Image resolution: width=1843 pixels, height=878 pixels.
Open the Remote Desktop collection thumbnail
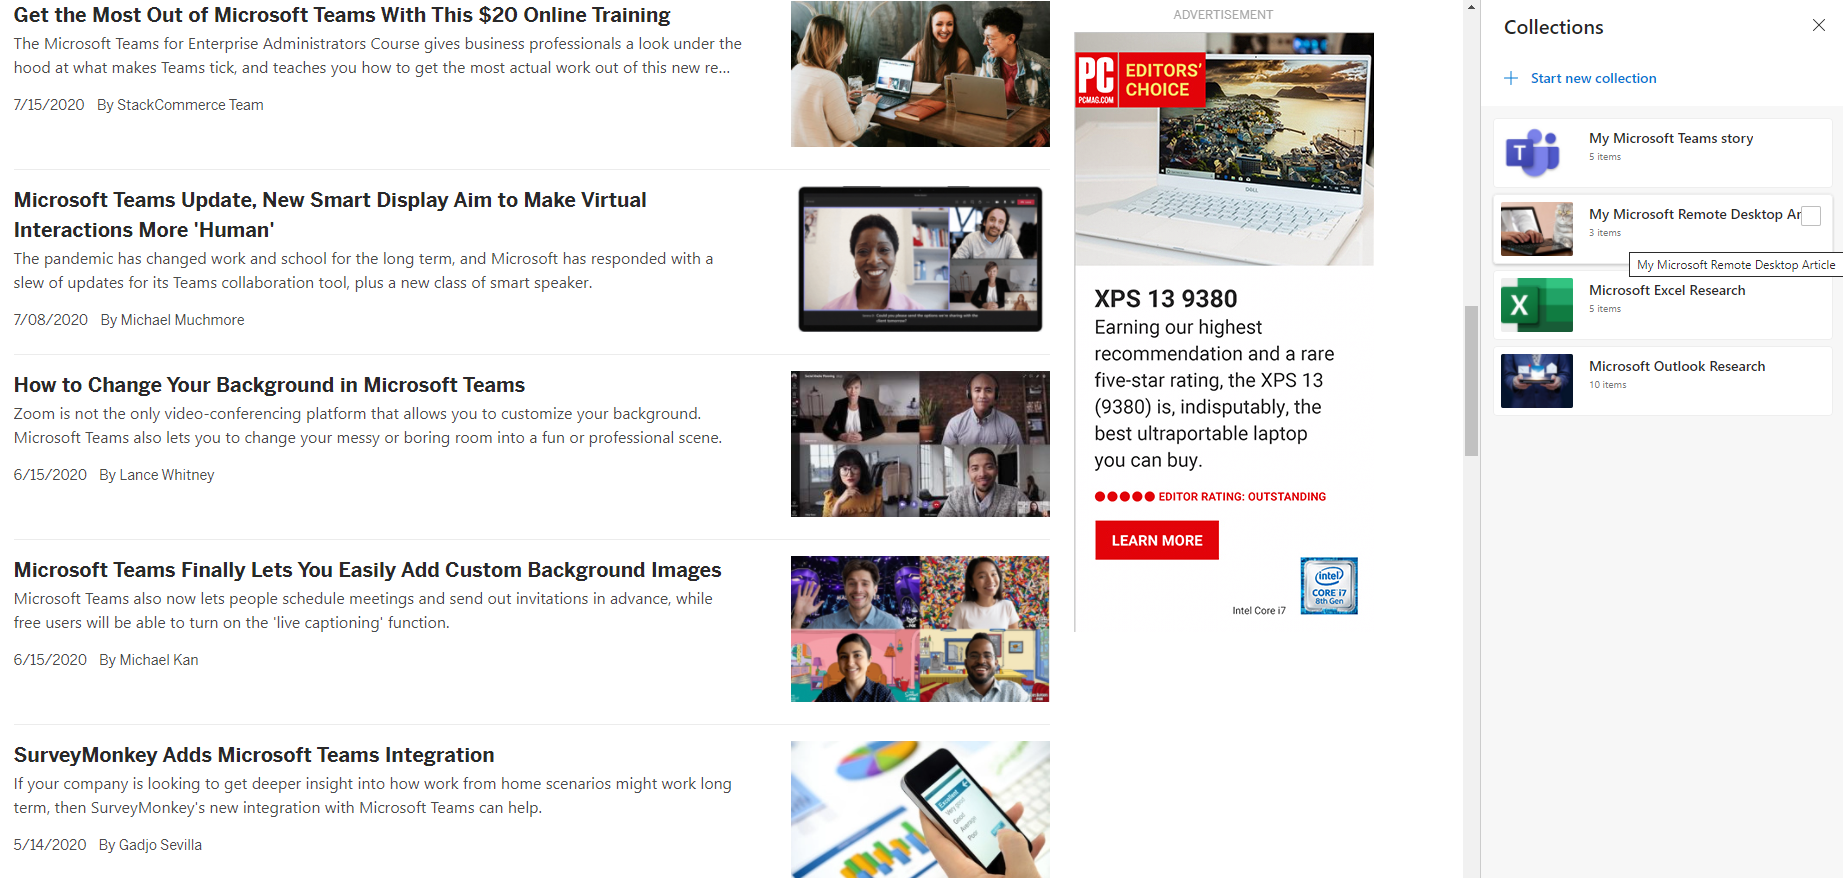pos(1536,229)
